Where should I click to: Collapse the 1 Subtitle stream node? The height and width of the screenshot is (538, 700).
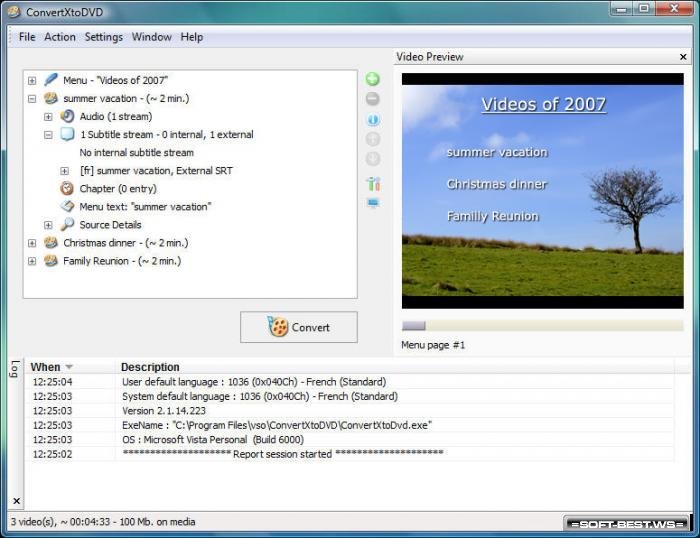[48, 134]
